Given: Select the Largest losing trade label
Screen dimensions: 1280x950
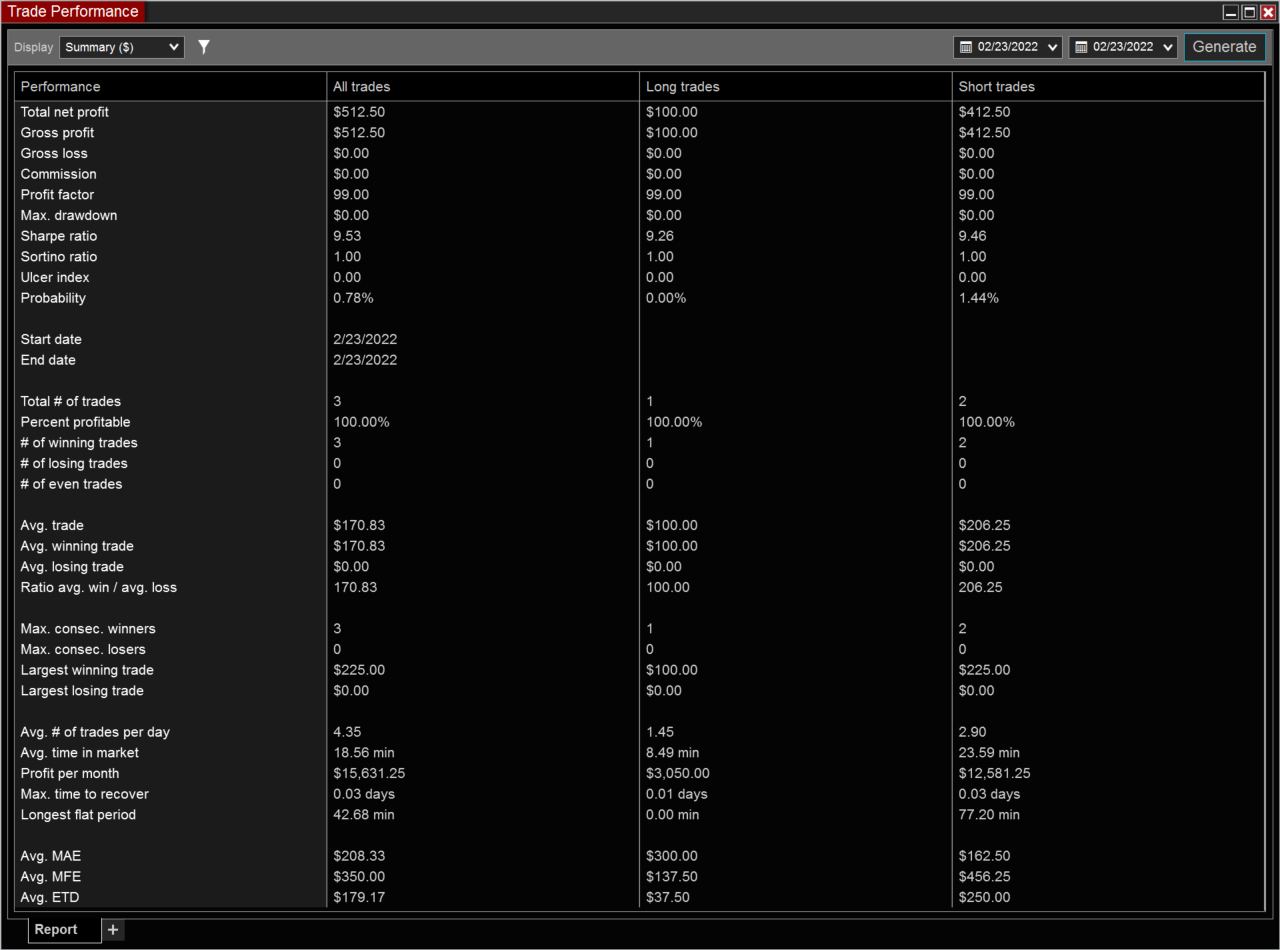Looking at the screenshot, I should click(82, 691).
